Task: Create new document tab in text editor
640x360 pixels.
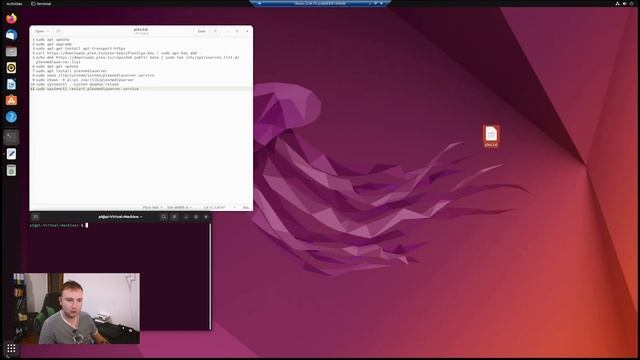Action: coord(58,31)
